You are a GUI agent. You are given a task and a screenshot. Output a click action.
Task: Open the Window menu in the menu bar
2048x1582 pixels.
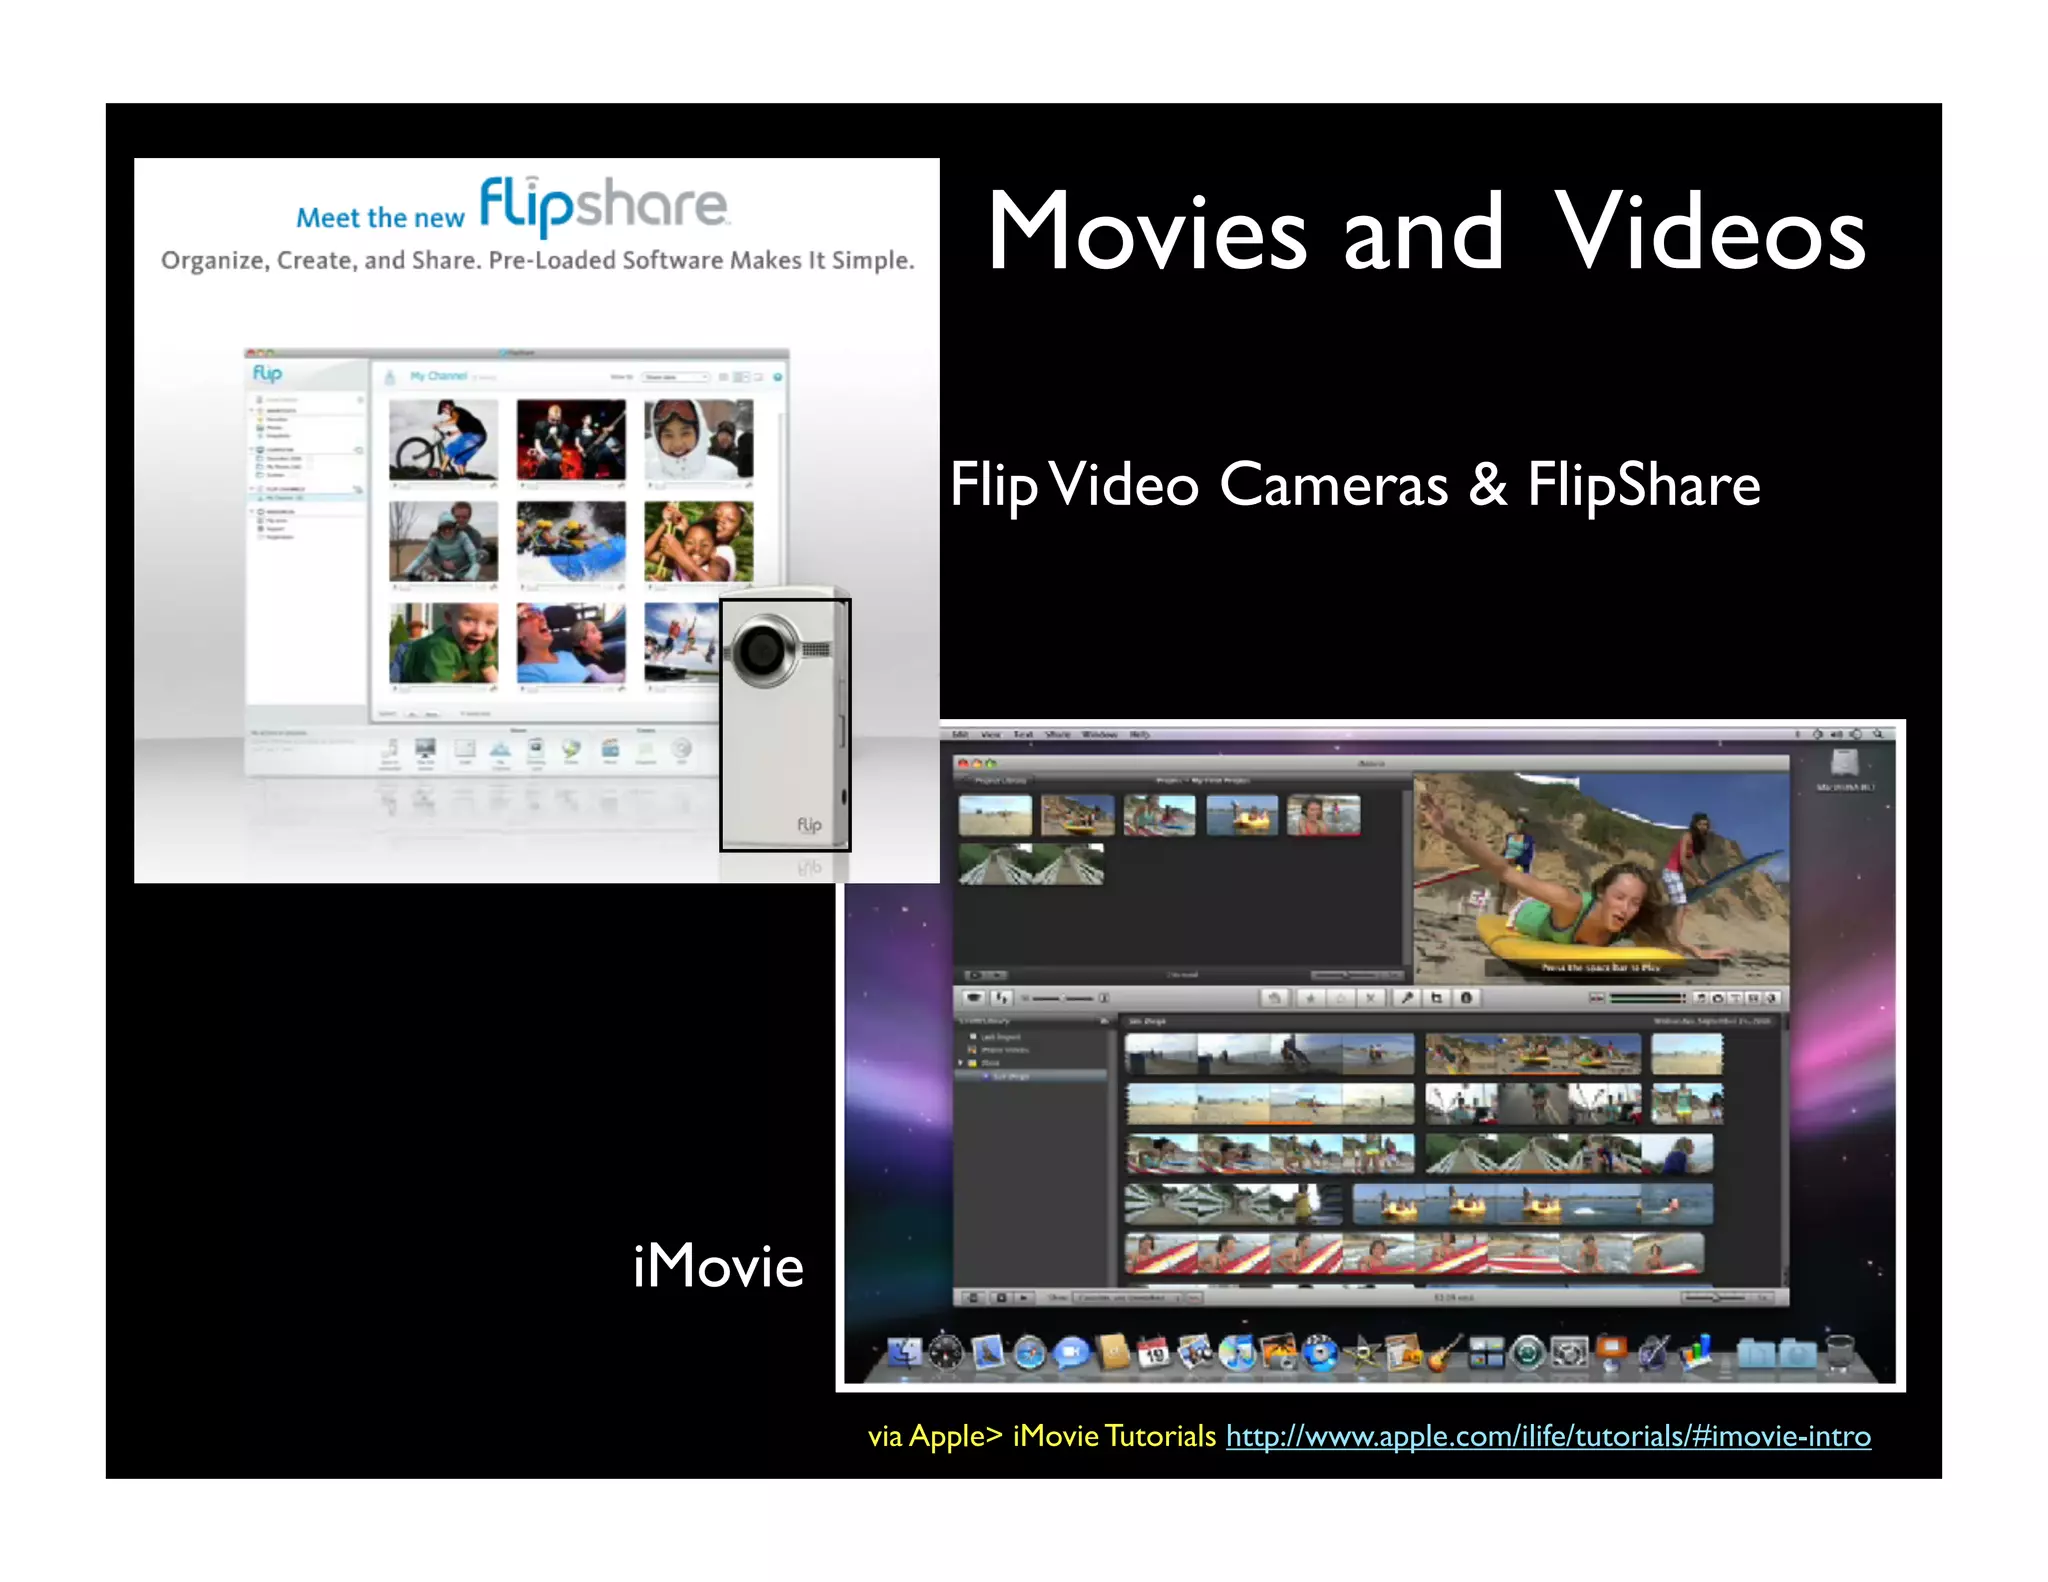1099,734
